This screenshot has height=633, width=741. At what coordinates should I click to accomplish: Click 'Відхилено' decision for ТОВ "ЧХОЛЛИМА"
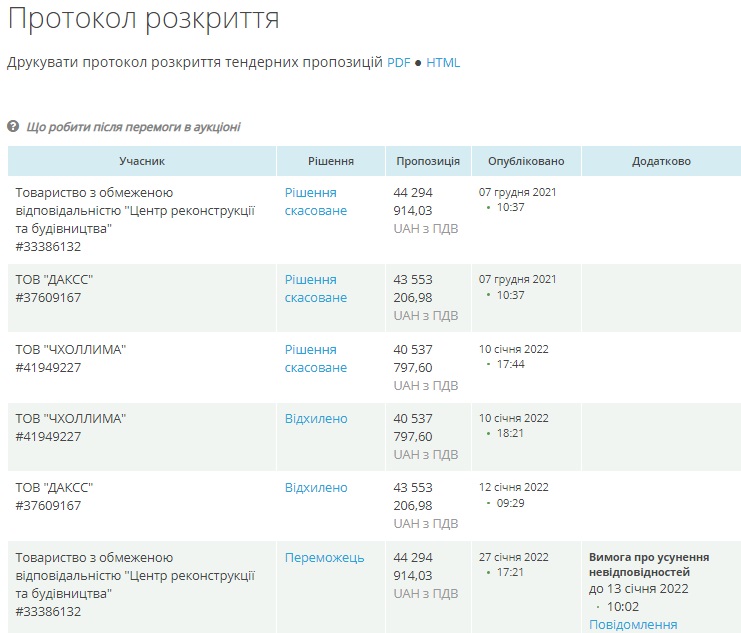316,418
